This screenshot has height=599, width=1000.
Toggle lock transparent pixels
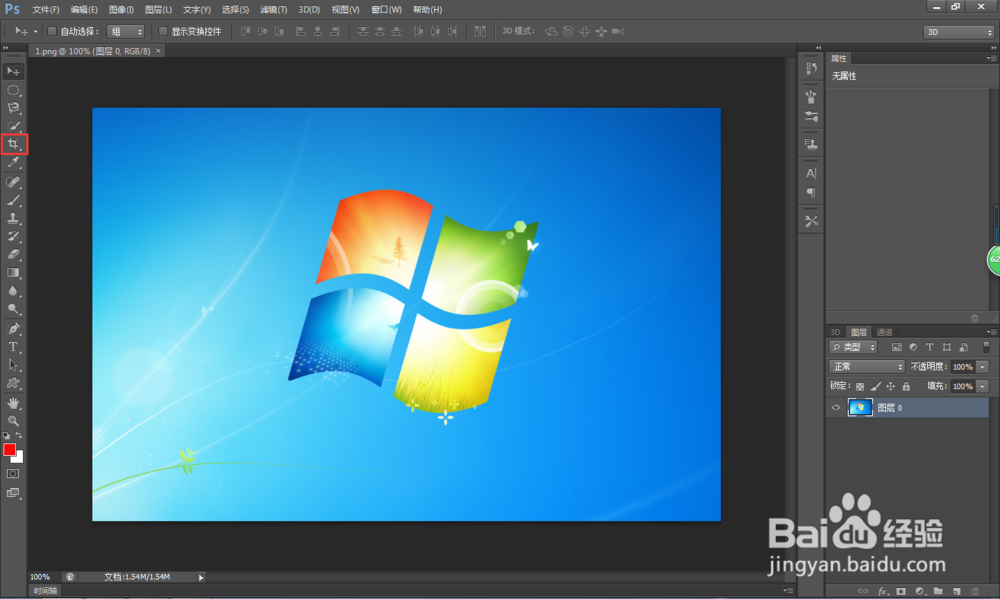point(860,387)
